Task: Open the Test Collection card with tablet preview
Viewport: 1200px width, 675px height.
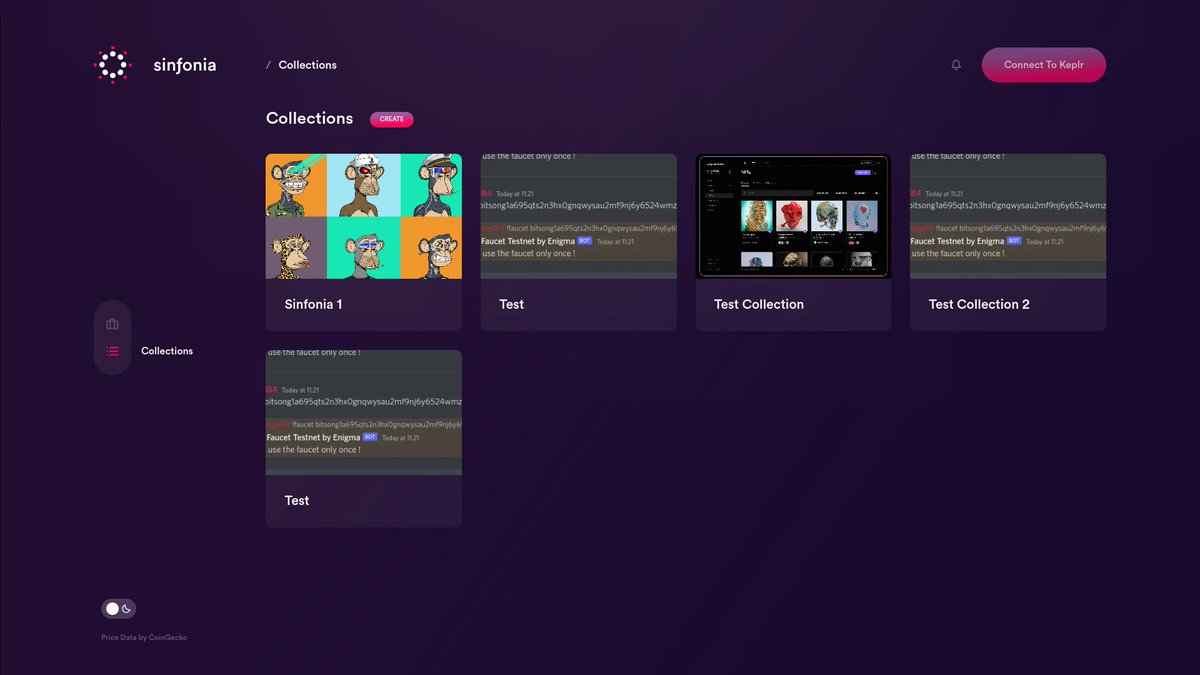Action: tap(792, 240)
